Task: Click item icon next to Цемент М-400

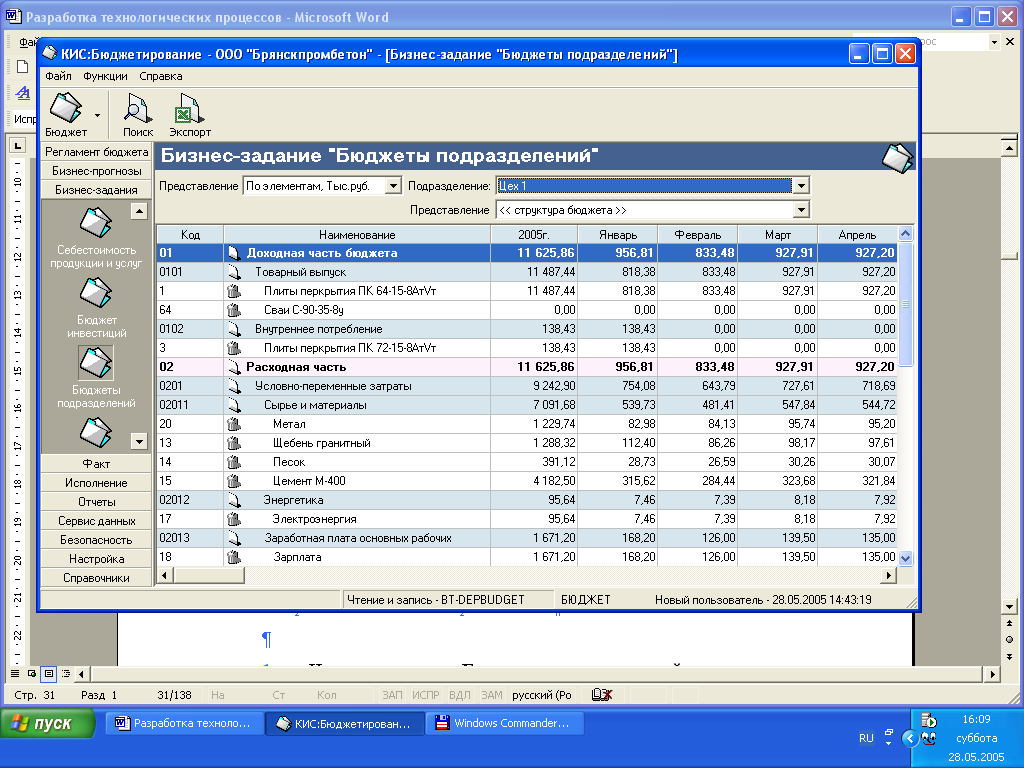Action: pyautogui.click(x=234, y=481)
